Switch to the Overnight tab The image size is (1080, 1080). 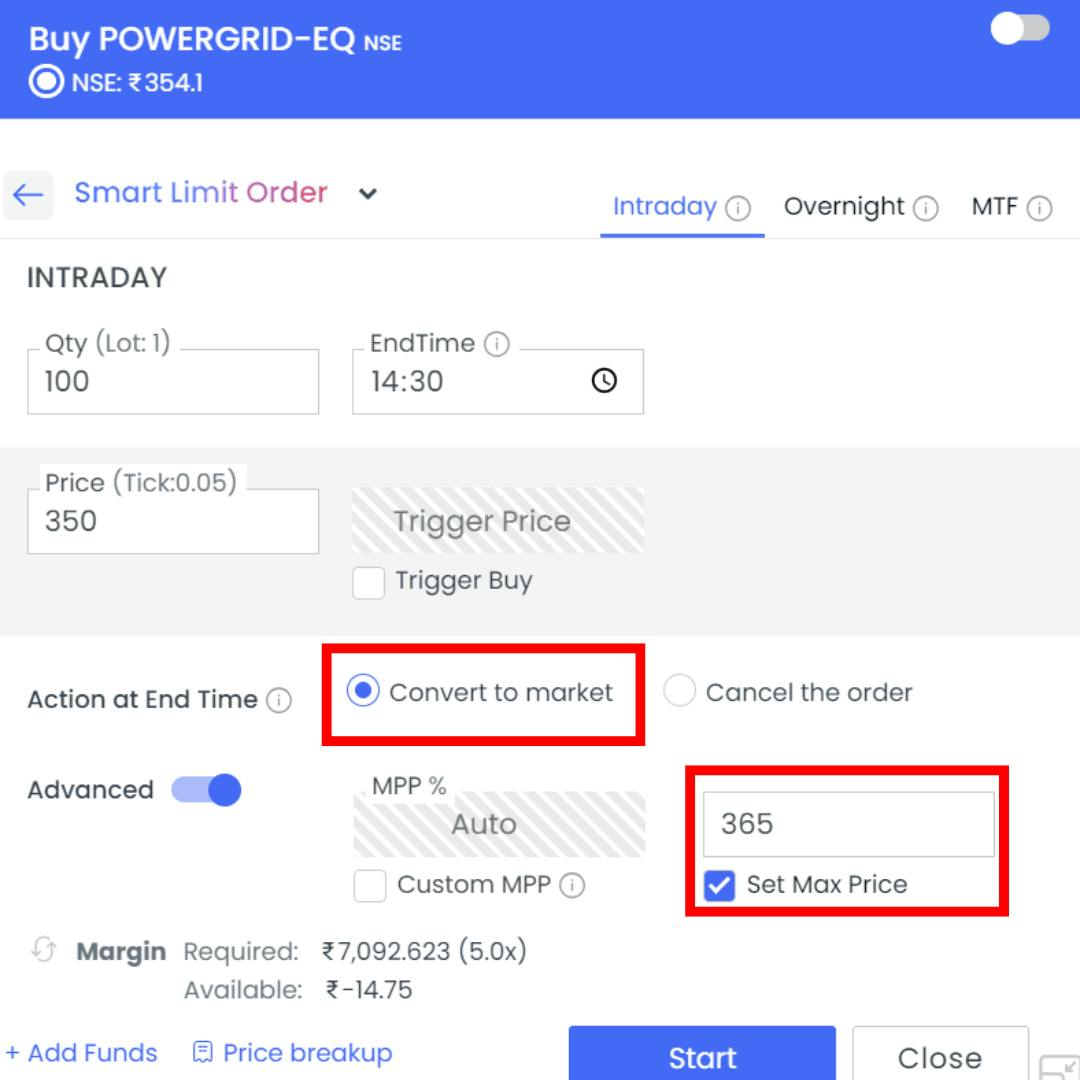click(x=844, y=207)
